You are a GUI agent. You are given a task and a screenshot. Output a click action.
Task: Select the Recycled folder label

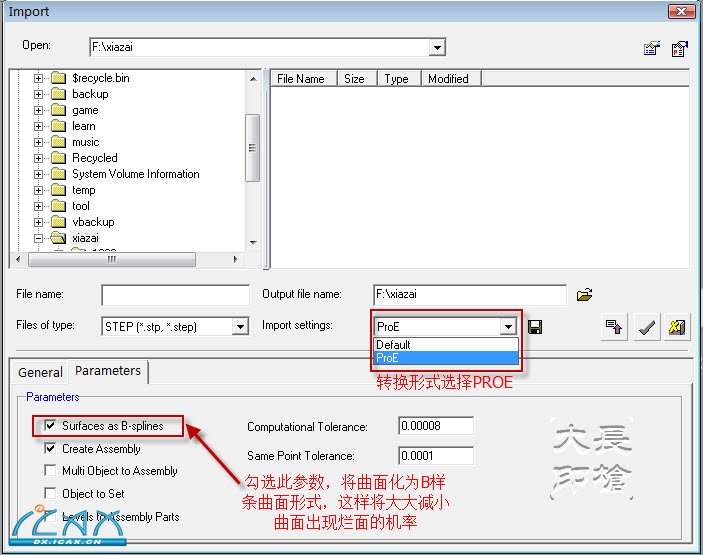[95, 158]
